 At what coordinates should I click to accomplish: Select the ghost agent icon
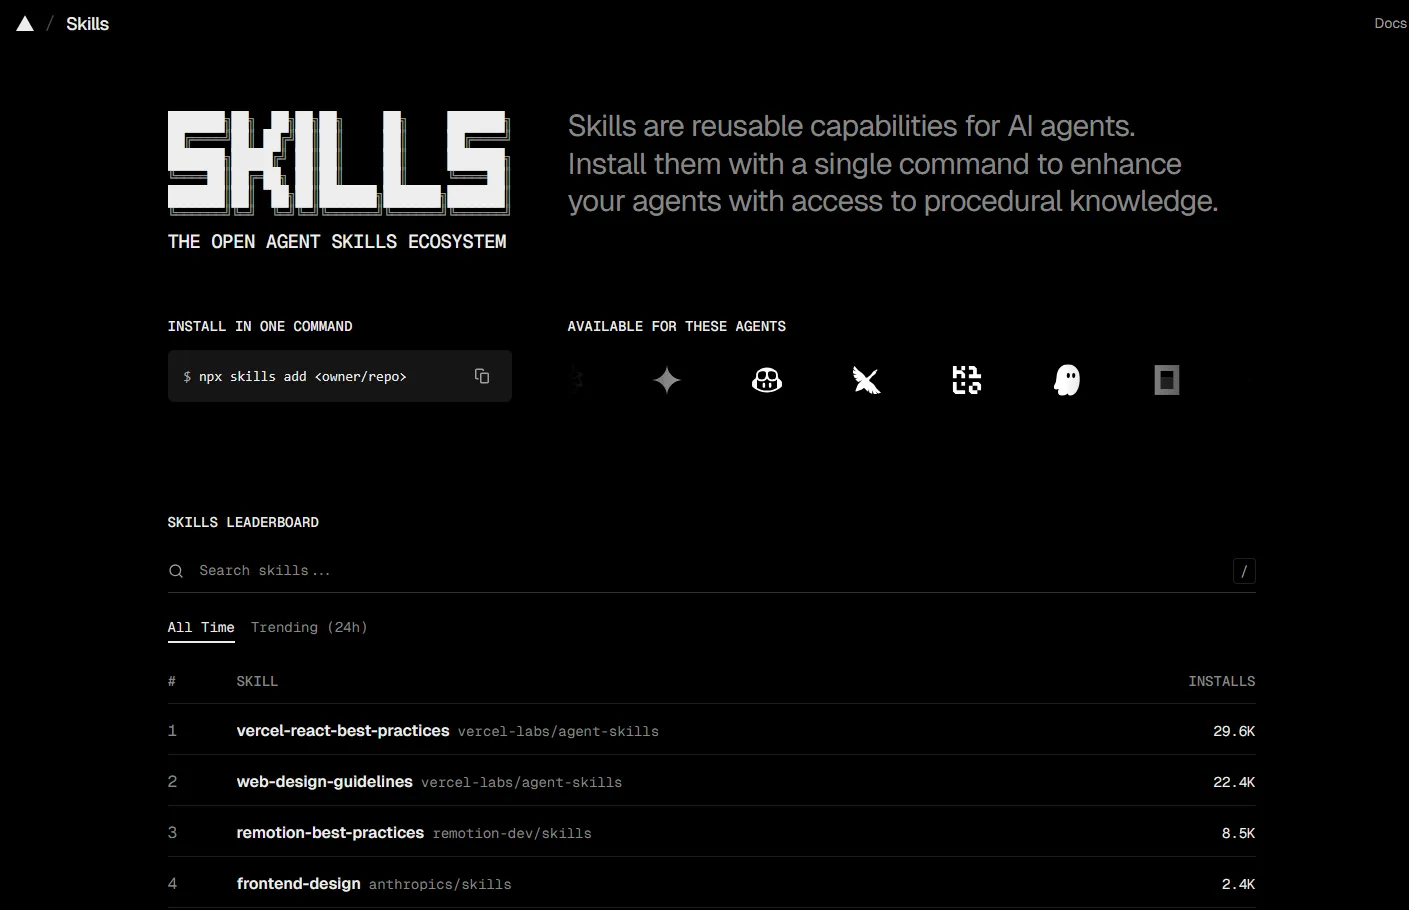[x=1066, y=380]
